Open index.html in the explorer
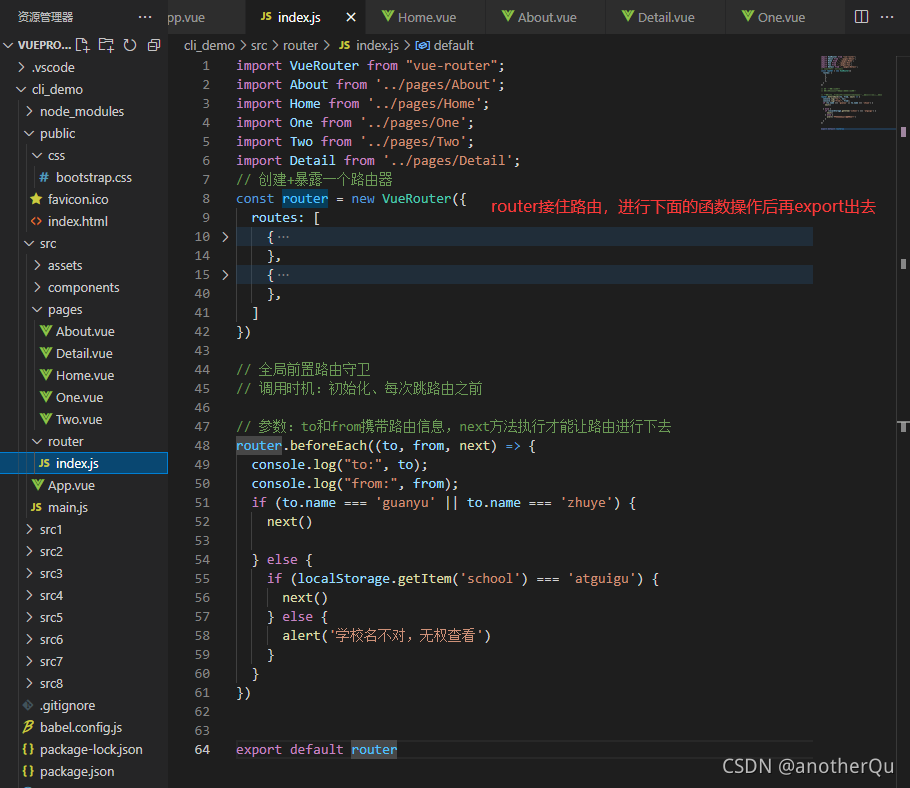This screenshot has height=788, width=910. tap(84, 222)
